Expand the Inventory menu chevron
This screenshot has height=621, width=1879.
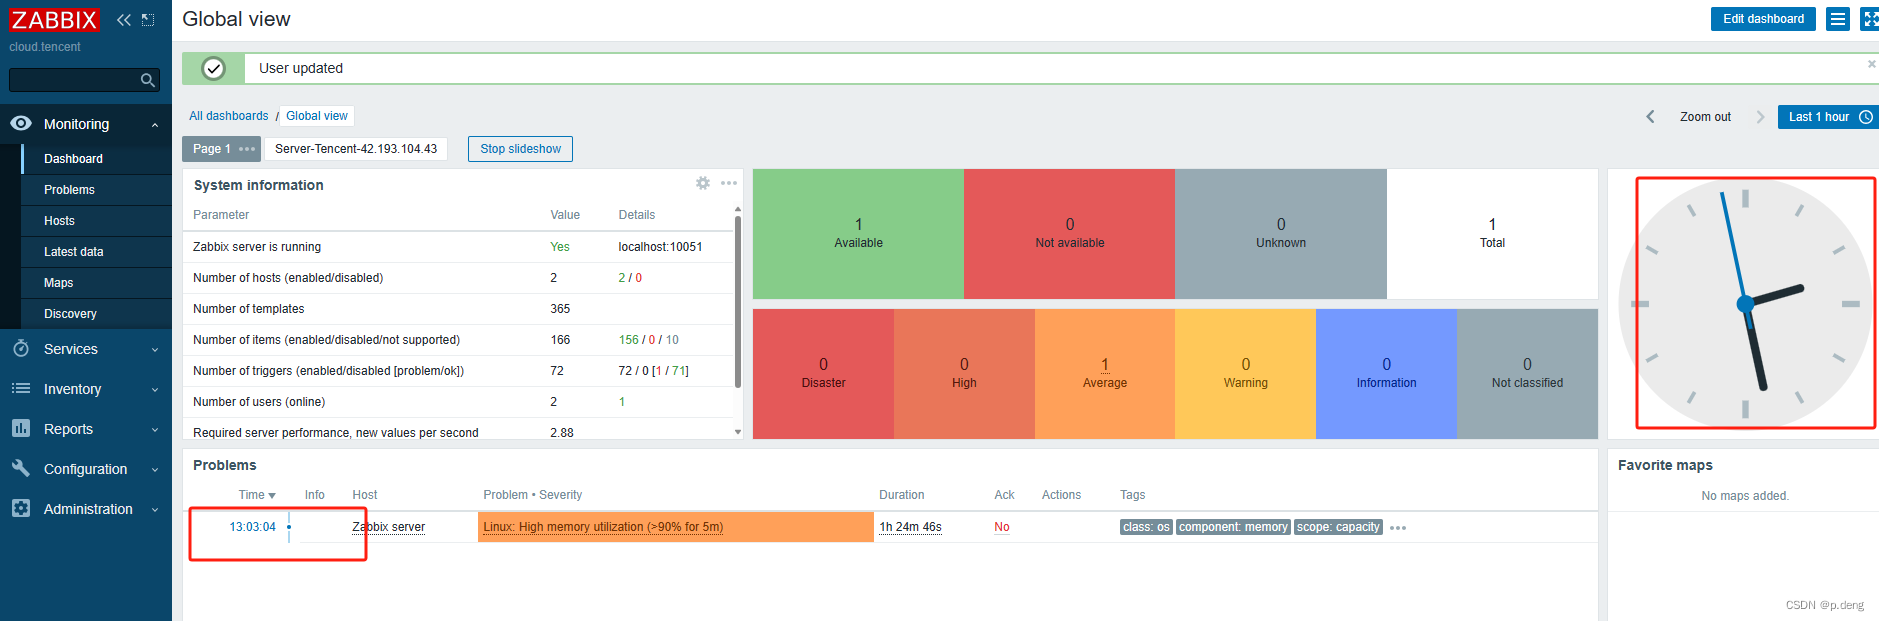click(155, 390)
